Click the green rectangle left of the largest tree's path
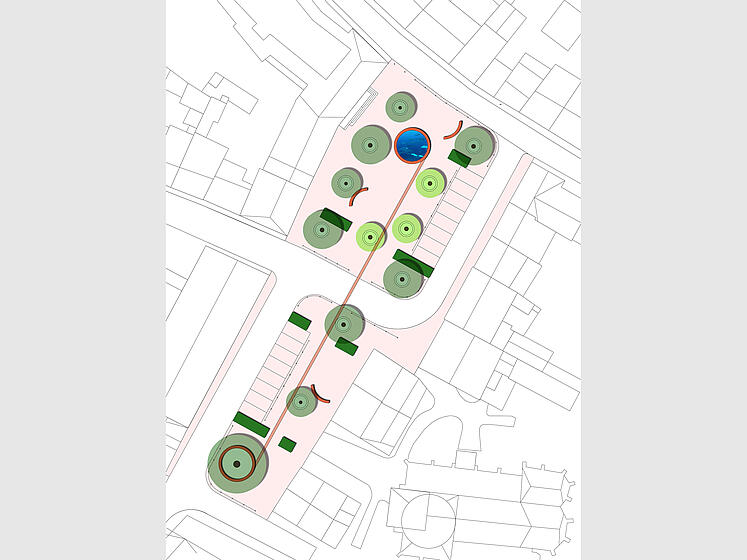Screen dimensions: 747x560 pos(250,424)
